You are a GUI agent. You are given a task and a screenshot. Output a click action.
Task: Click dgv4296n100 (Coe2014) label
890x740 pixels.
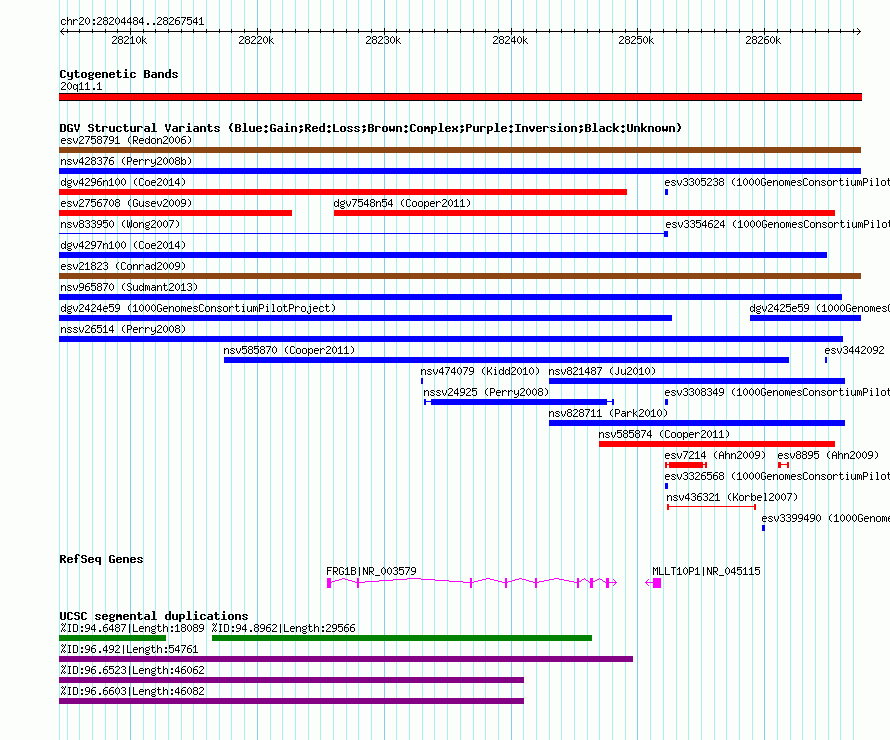[x=123, y=182]
